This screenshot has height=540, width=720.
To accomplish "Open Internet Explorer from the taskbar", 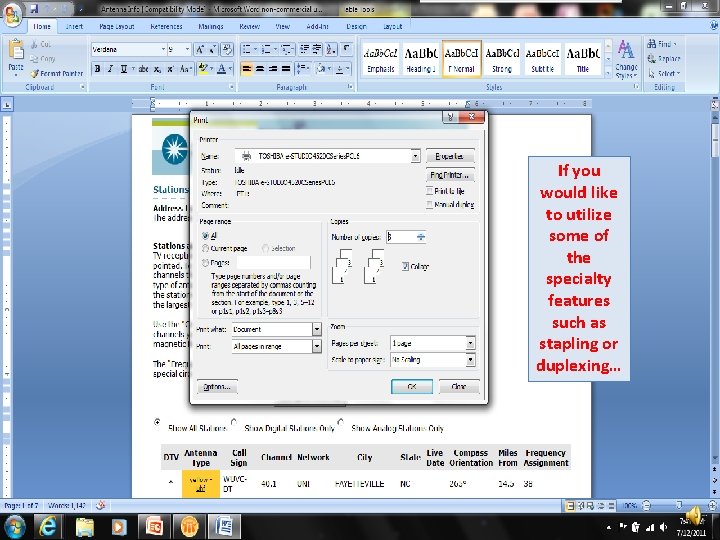I will click(x=48, y=526).
